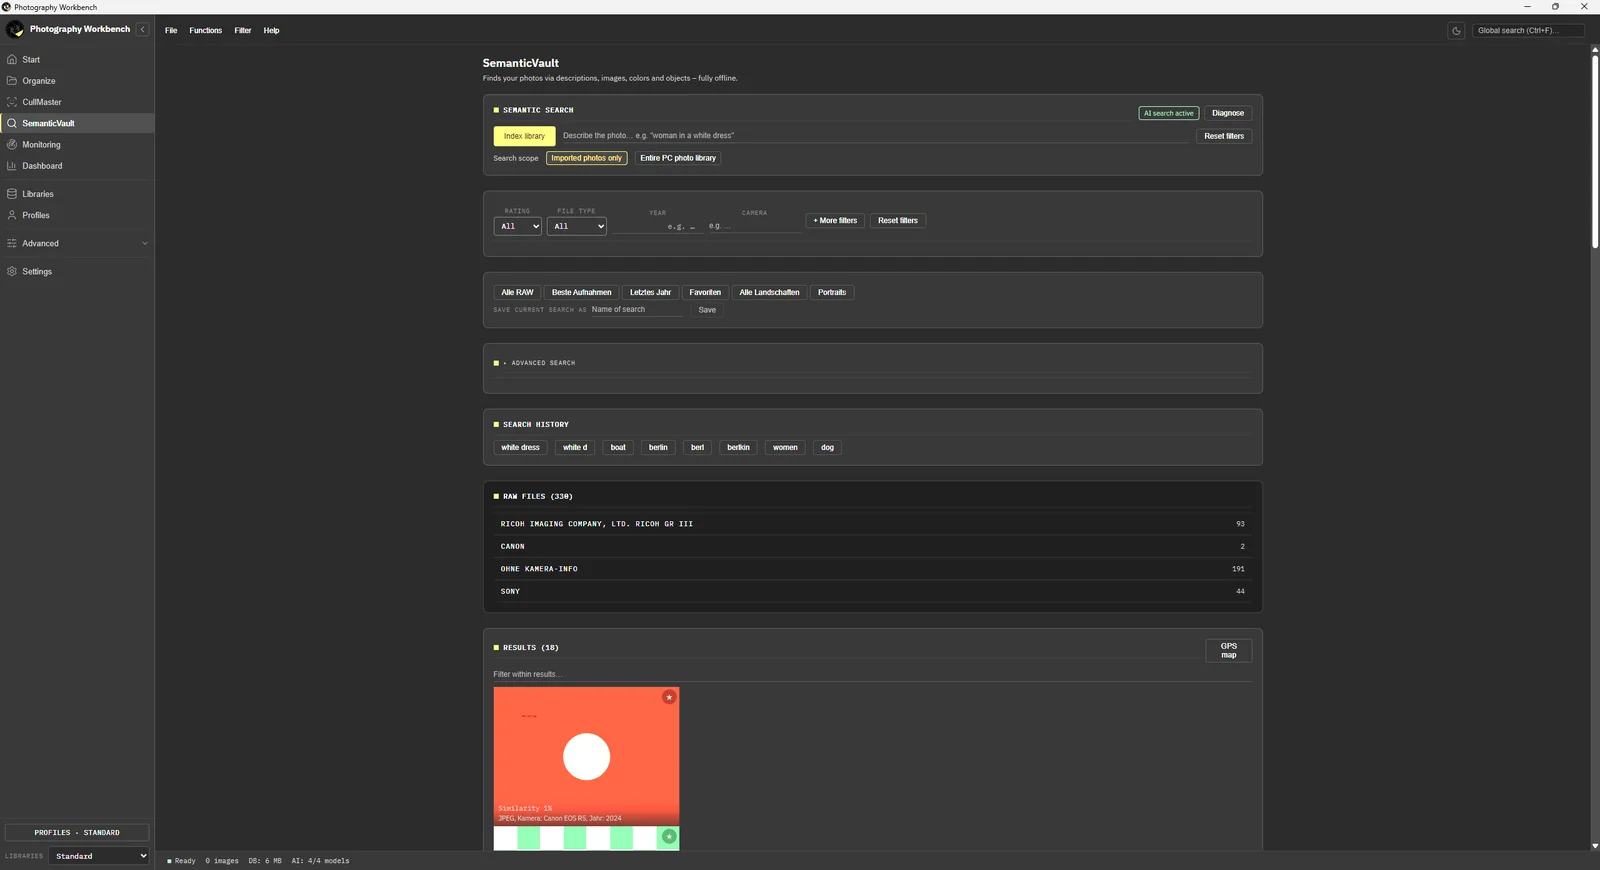The width and height of the screenshot is (1600, 870).
Task: Select 'Imported photos only' search scope
Action: pyautogui.click(x=586, y=158)
